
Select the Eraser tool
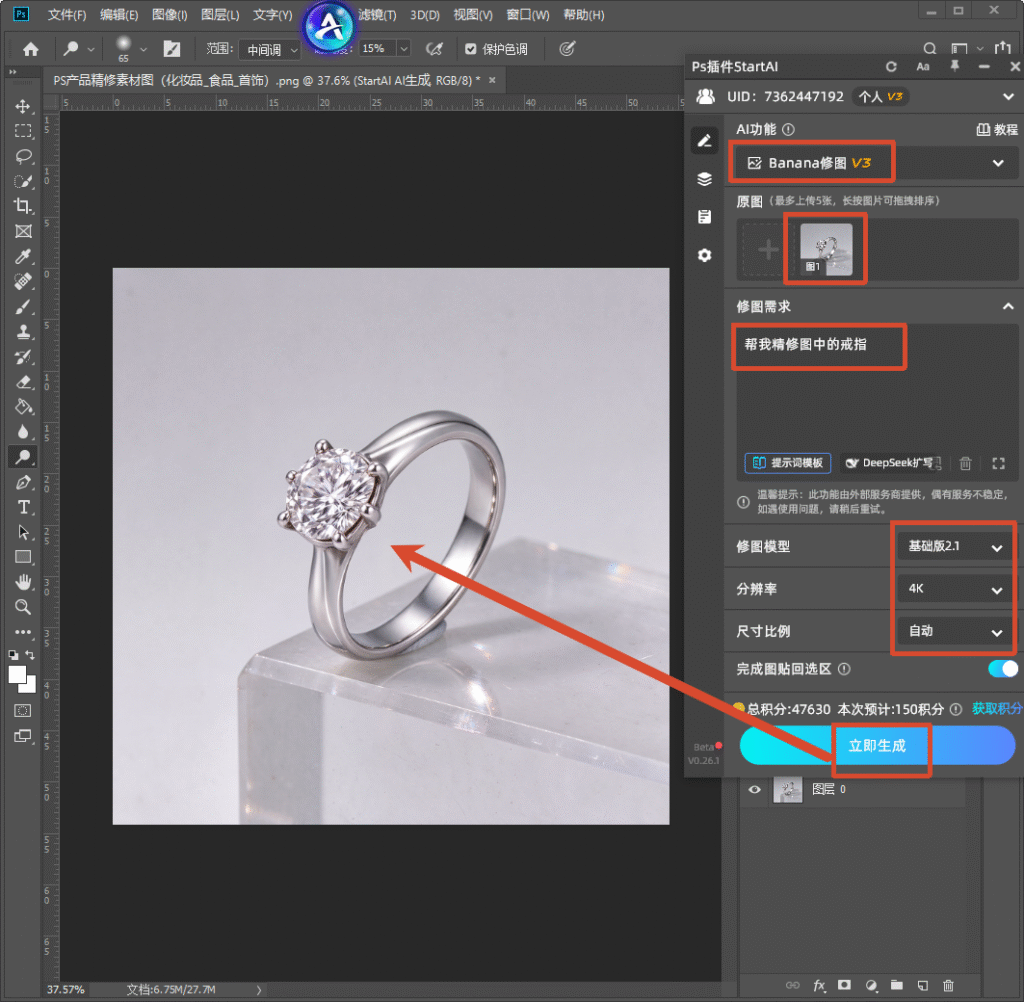(23, 381)
